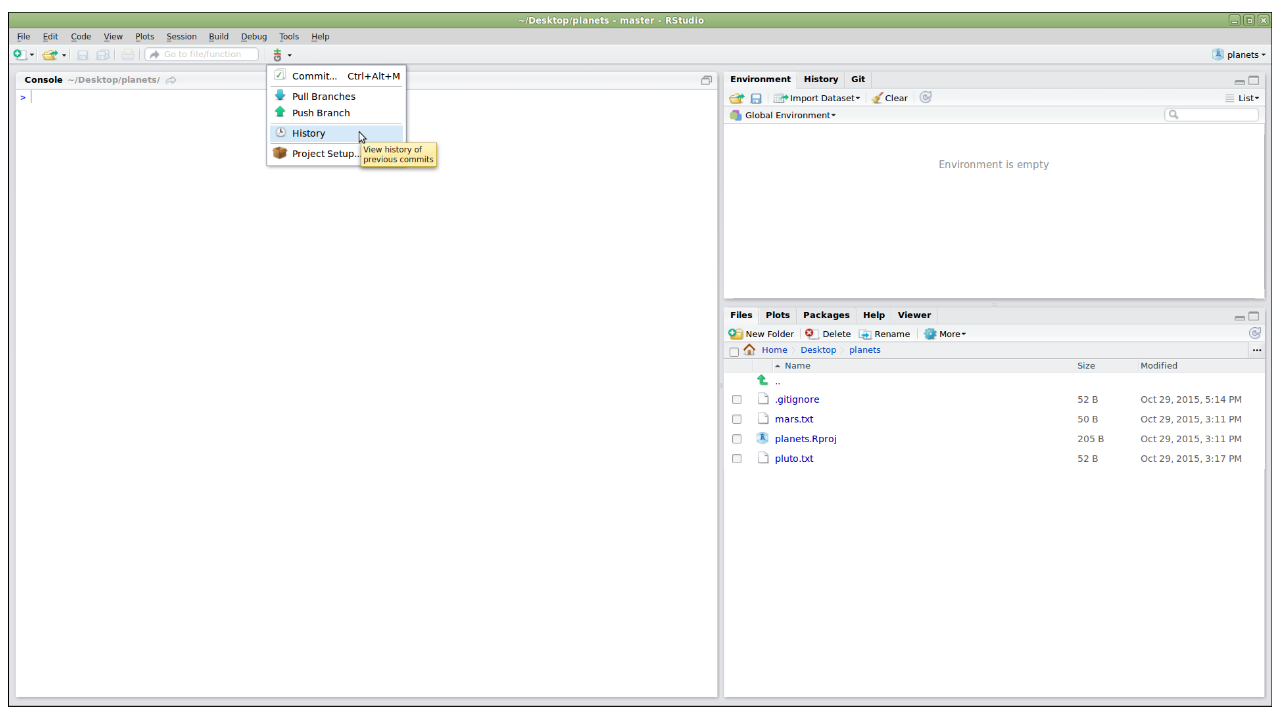Click the refresh icon in the Files pane
Image resolution: width=1285 pixels, height=715 pixels.
pyautogui.click(x=1255, y=333)
